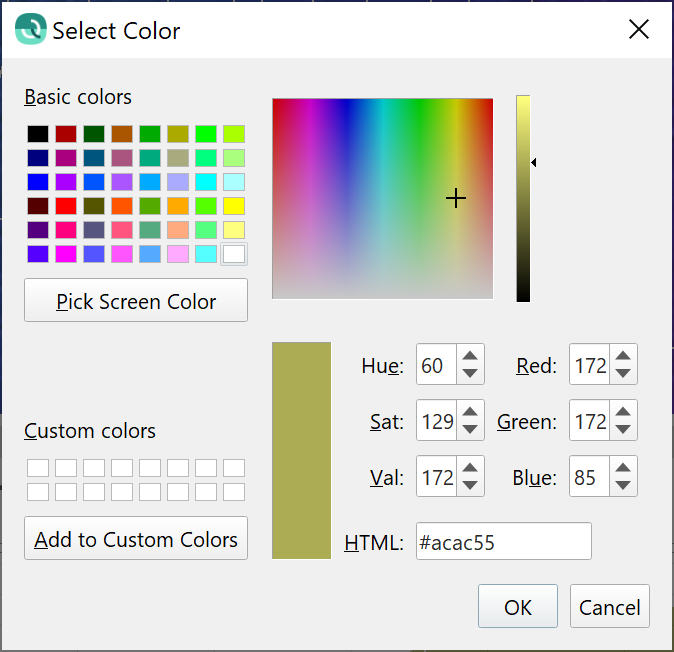Screen dimensions: 674x652
Task: Decrease the Blue value with down arrow
Action: [623, 486]
